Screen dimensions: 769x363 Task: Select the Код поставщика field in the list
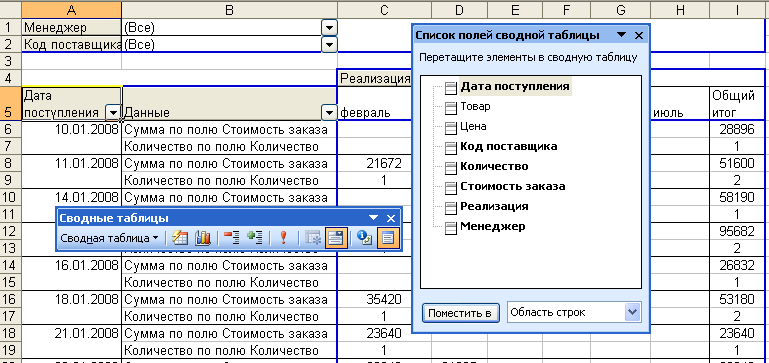click(x=508, y=147)
